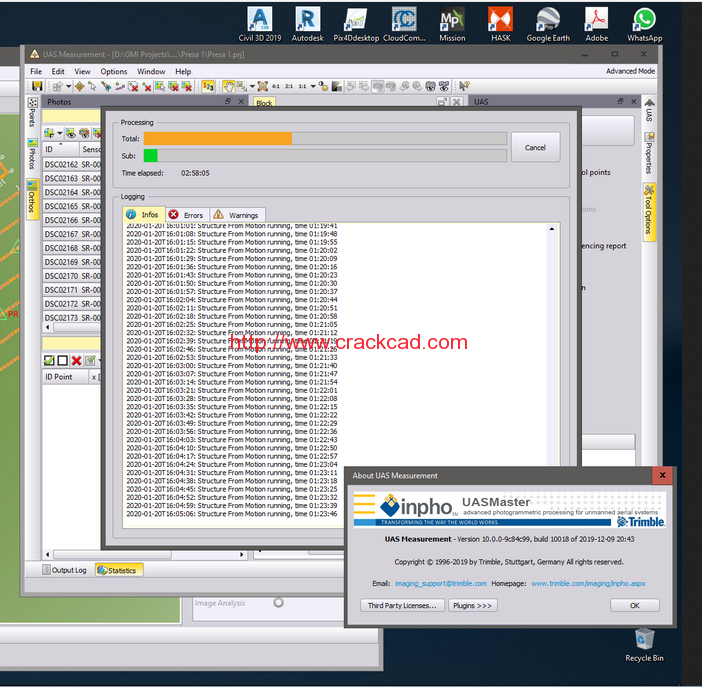Open the Orthos vertical side tab
The image size is (702, 687).
32,199
